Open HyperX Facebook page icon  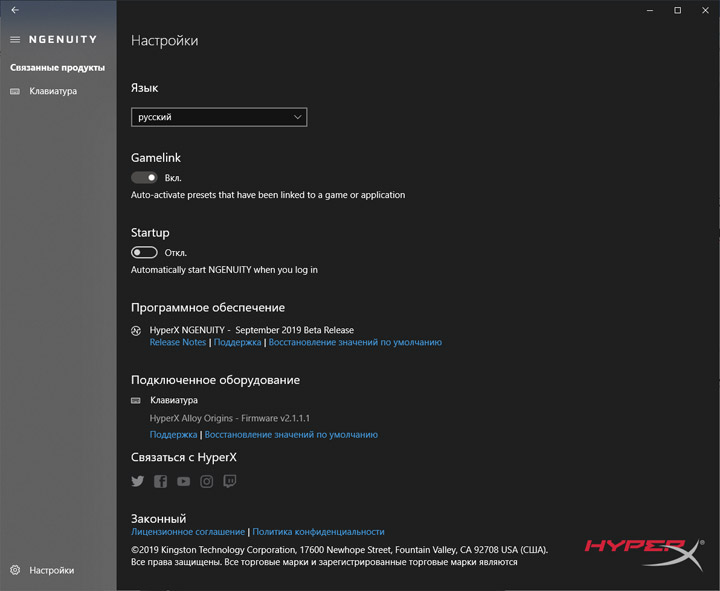click(x=160, y=481)
